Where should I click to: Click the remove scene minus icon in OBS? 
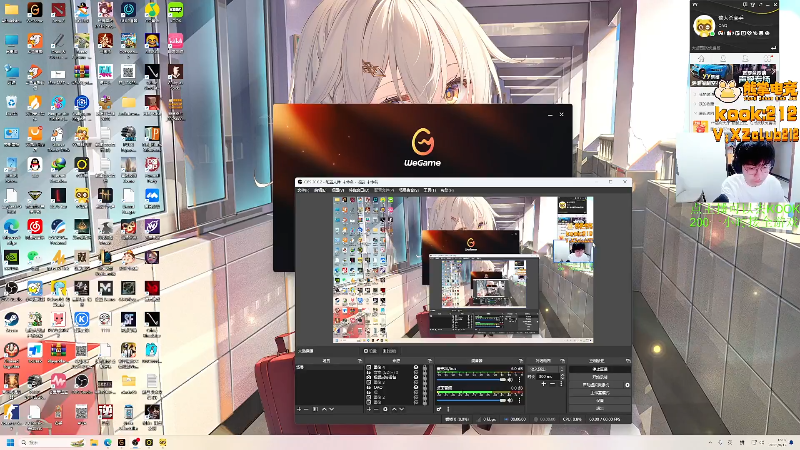point(306,409)
